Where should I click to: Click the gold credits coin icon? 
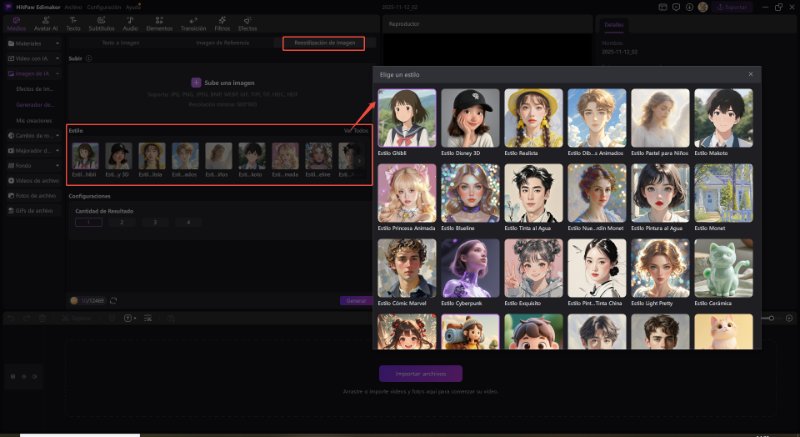74,301
